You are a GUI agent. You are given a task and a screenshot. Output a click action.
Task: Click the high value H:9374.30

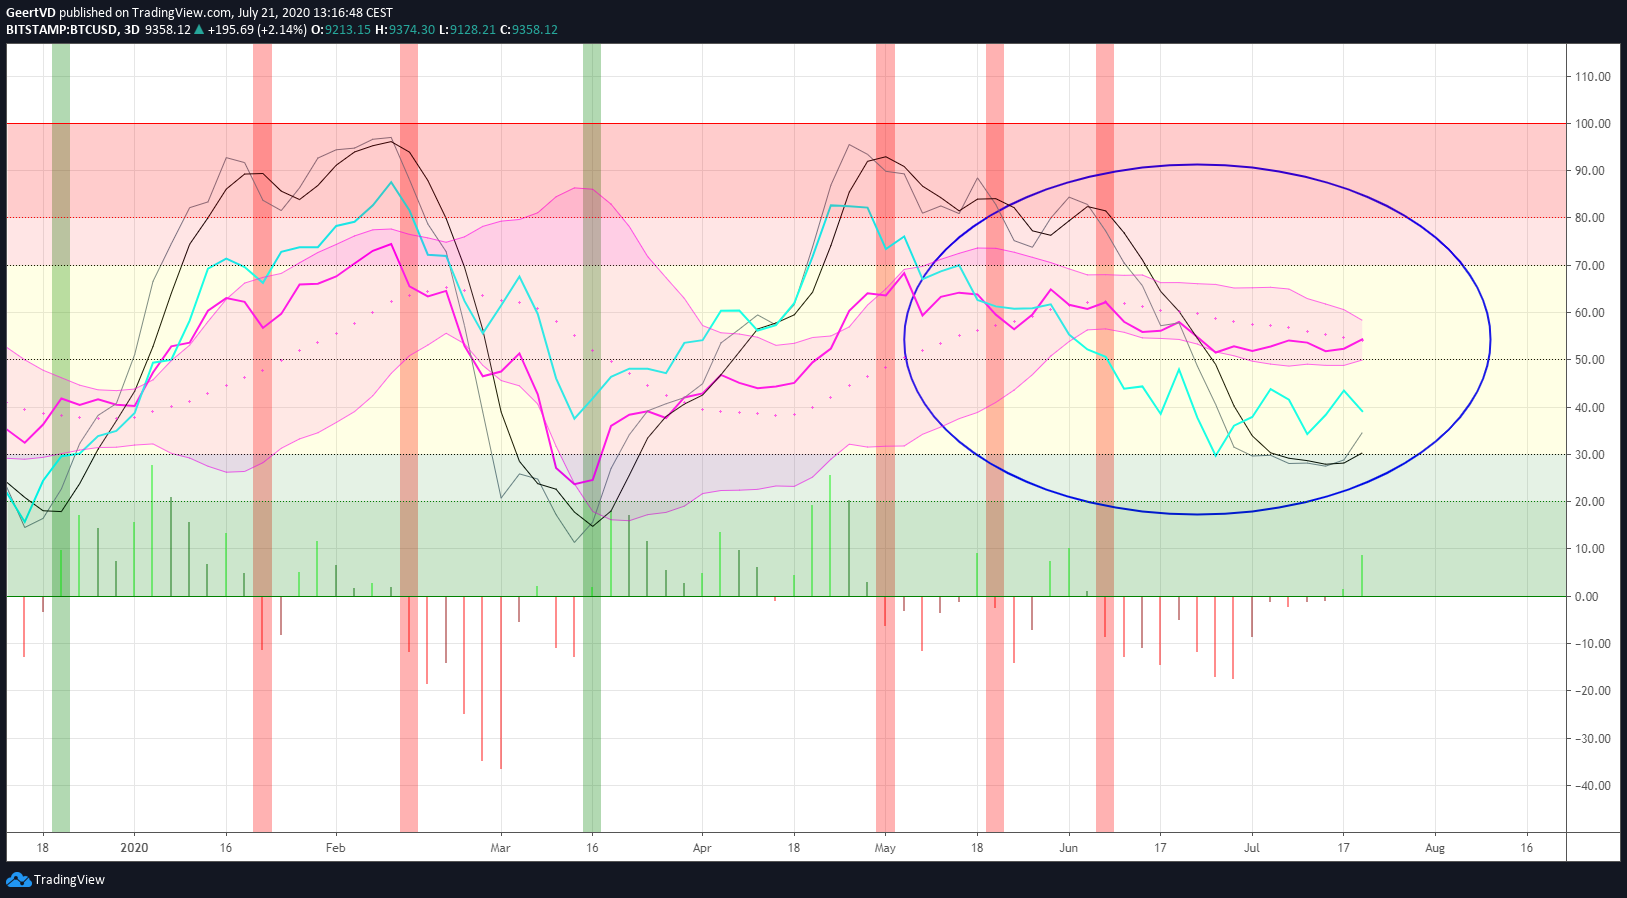pos(405,29)
